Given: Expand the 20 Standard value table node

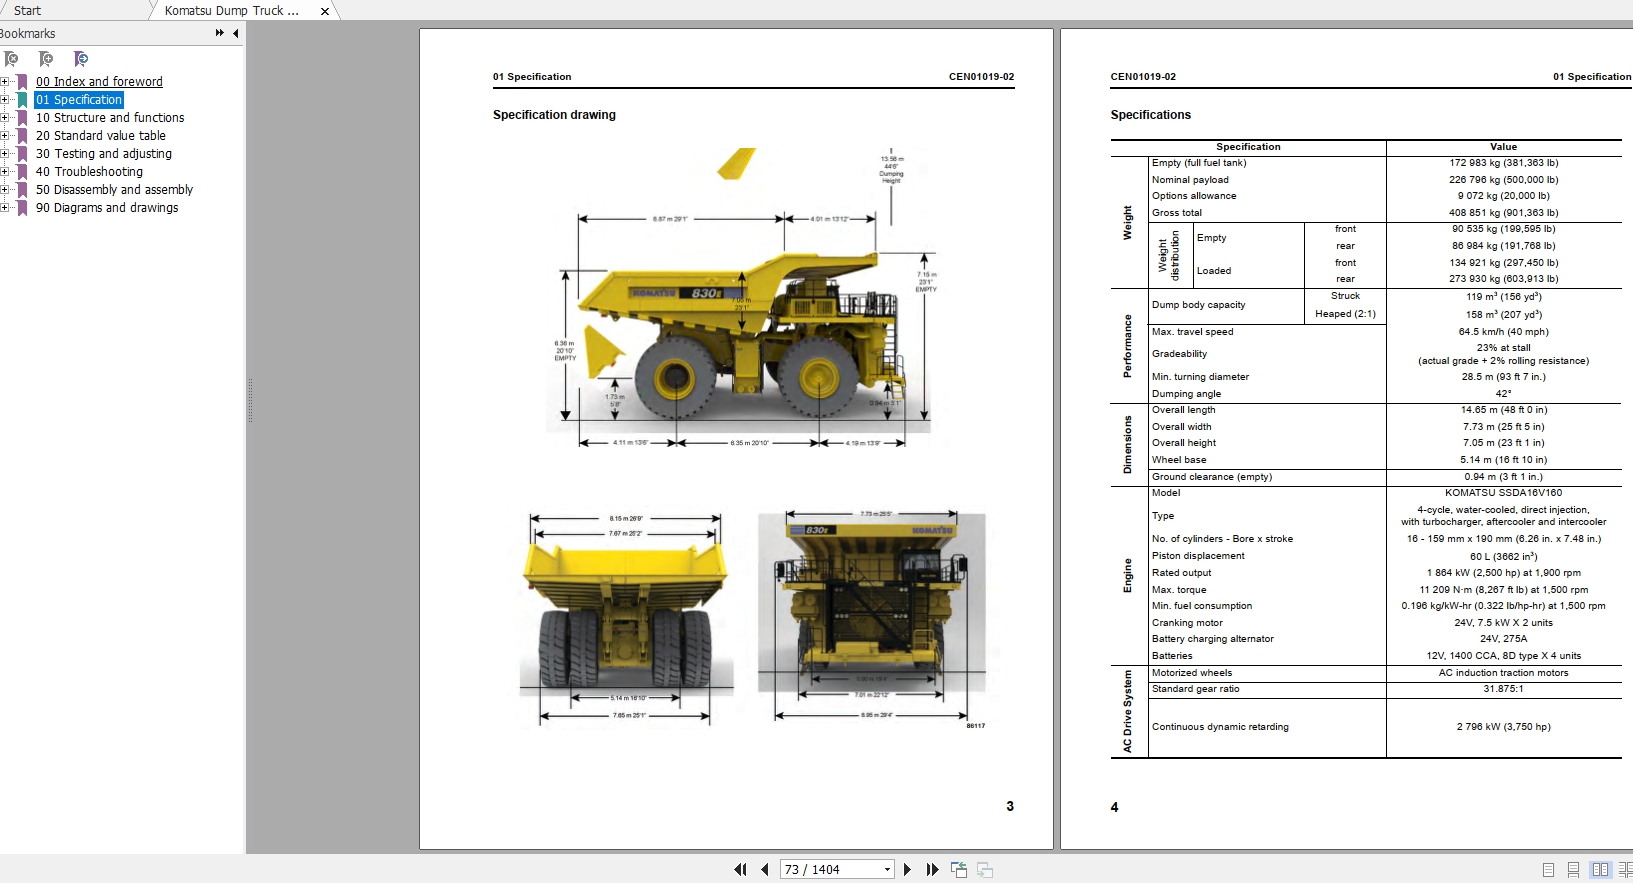Looking at the screenshot, I should click(x=5, y=136).
